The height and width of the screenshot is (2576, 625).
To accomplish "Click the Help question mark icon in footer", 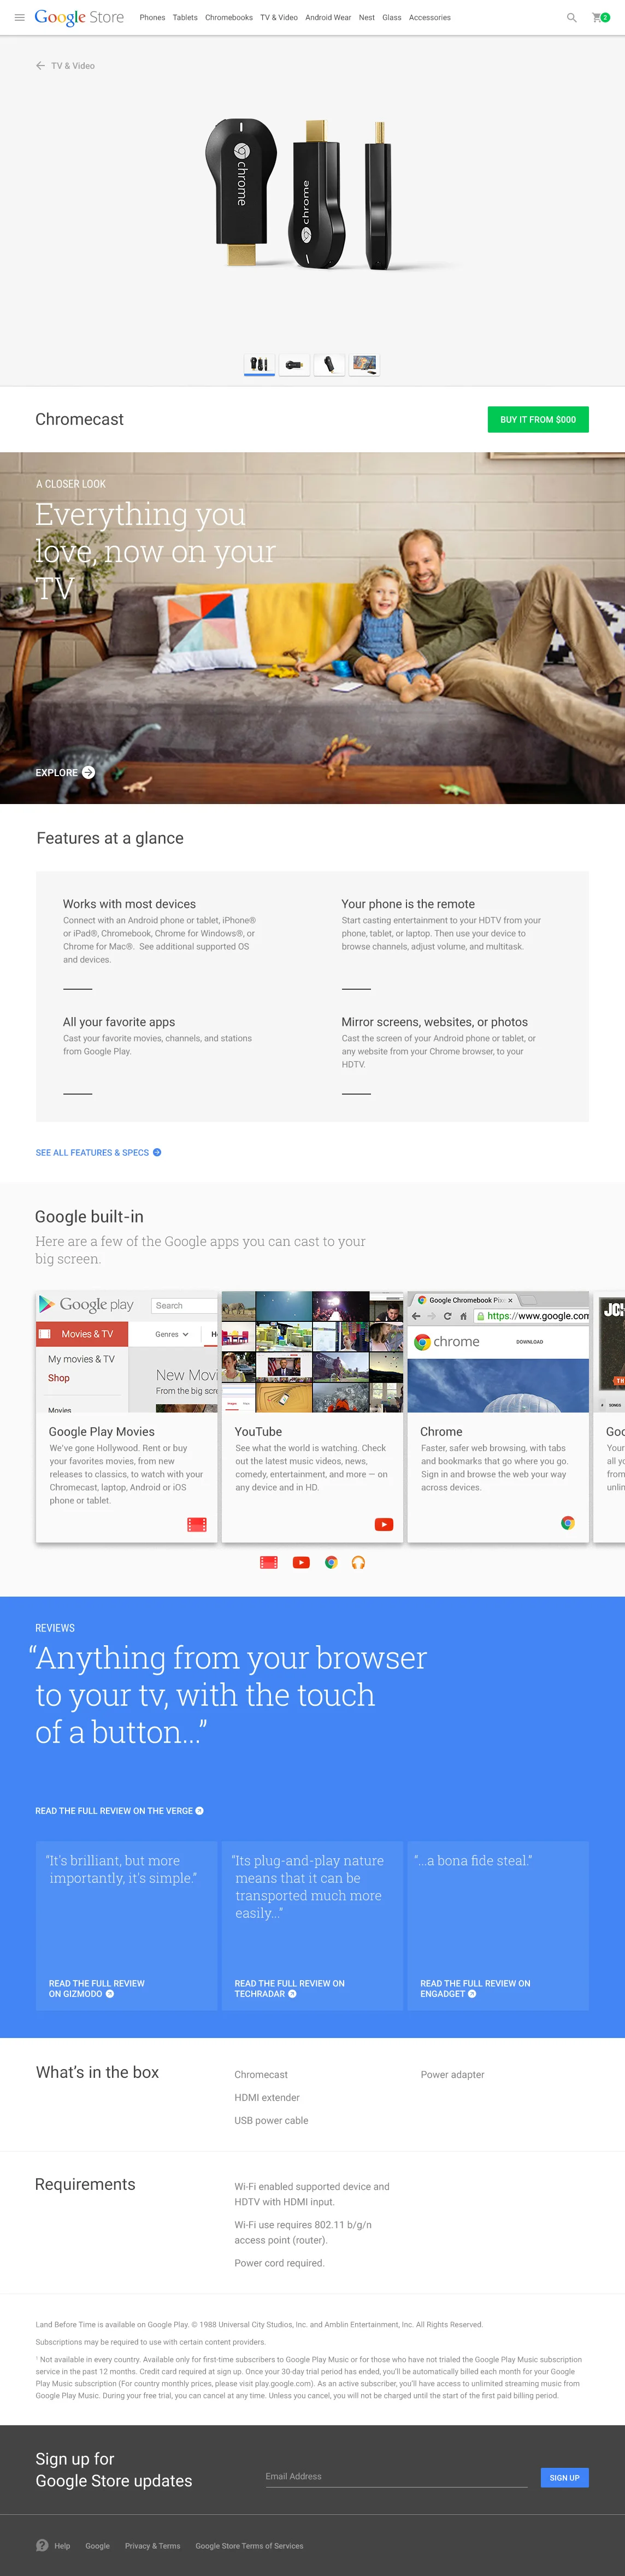I will [42, 2545].
